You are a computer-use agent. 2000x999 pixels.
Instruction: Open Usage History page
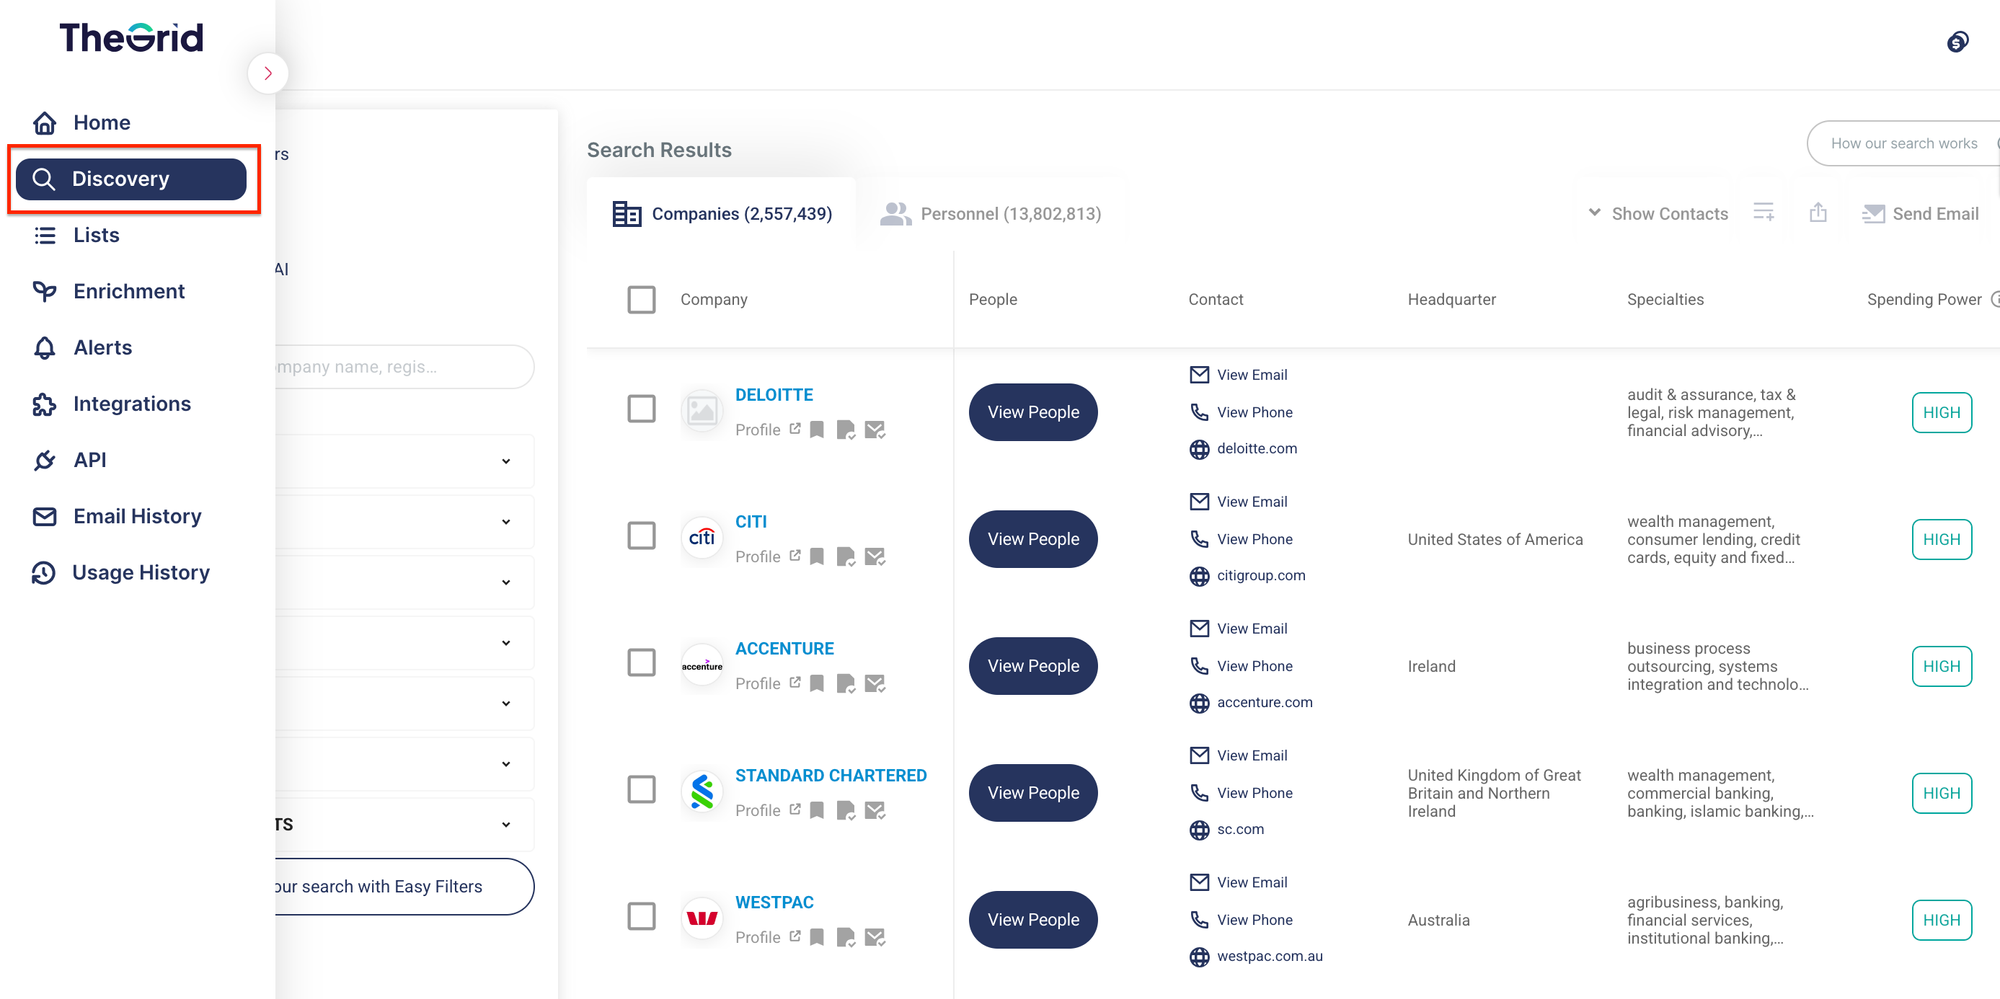tap(121, 573)
